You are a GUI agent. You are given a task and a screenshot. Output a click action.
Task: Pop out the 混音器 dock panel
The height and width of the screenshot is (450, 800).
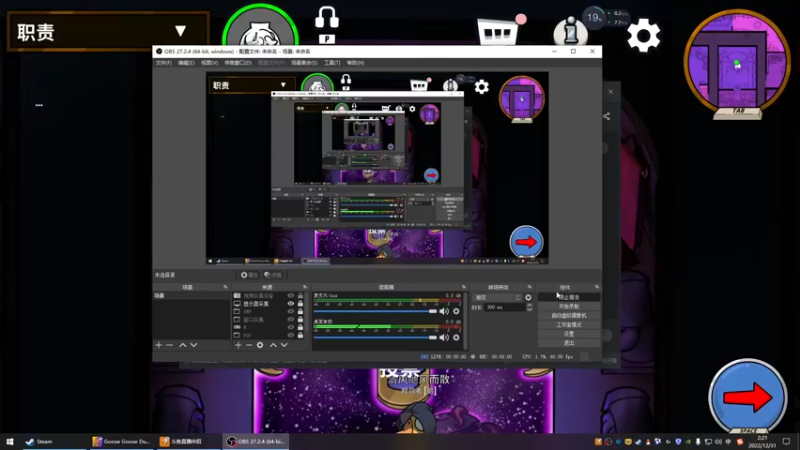point(463,287)
